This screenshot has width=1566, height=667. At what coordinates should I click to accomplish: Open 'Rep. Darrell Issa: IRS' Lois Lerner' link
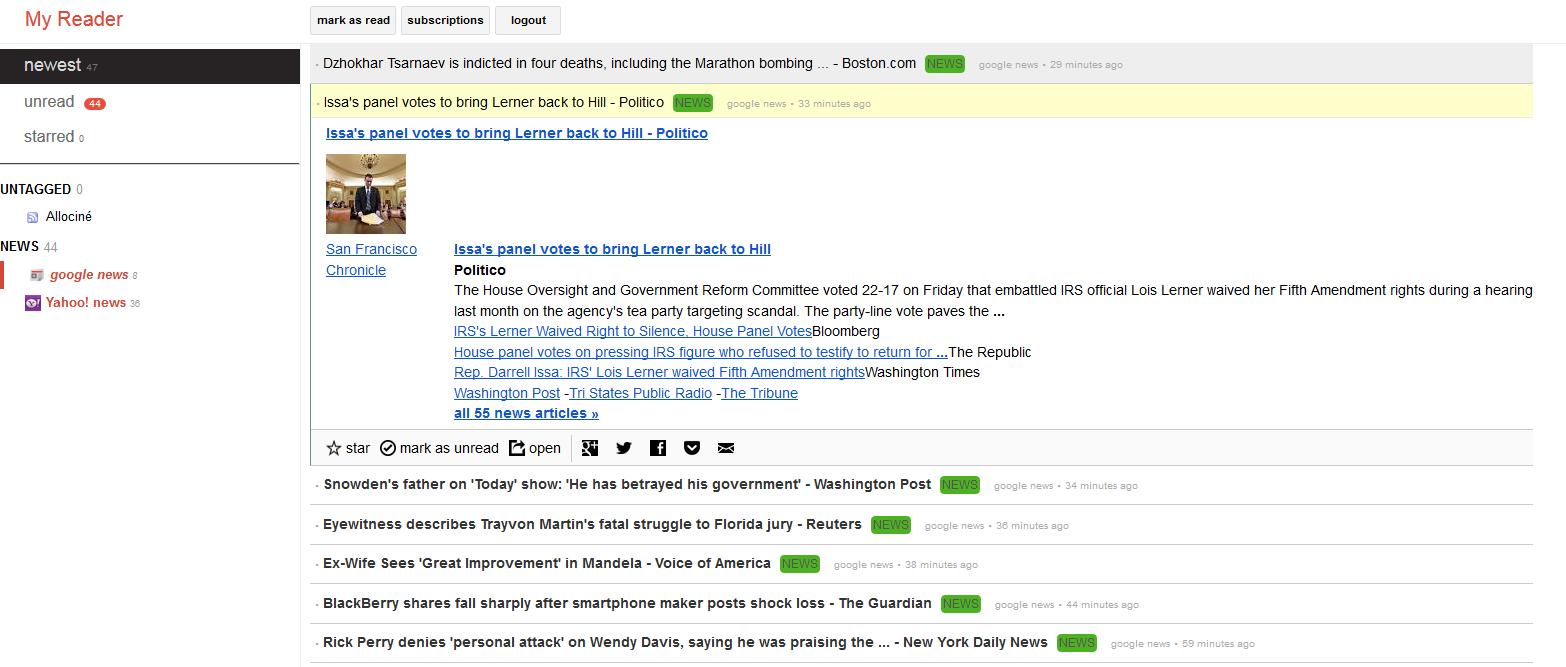point(659,372)
